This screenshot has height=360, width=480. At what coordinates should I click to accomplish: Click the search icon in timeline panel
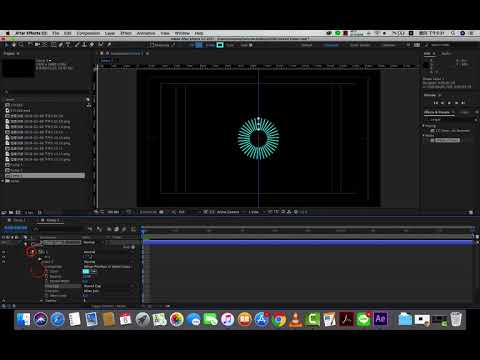point(36,229)
